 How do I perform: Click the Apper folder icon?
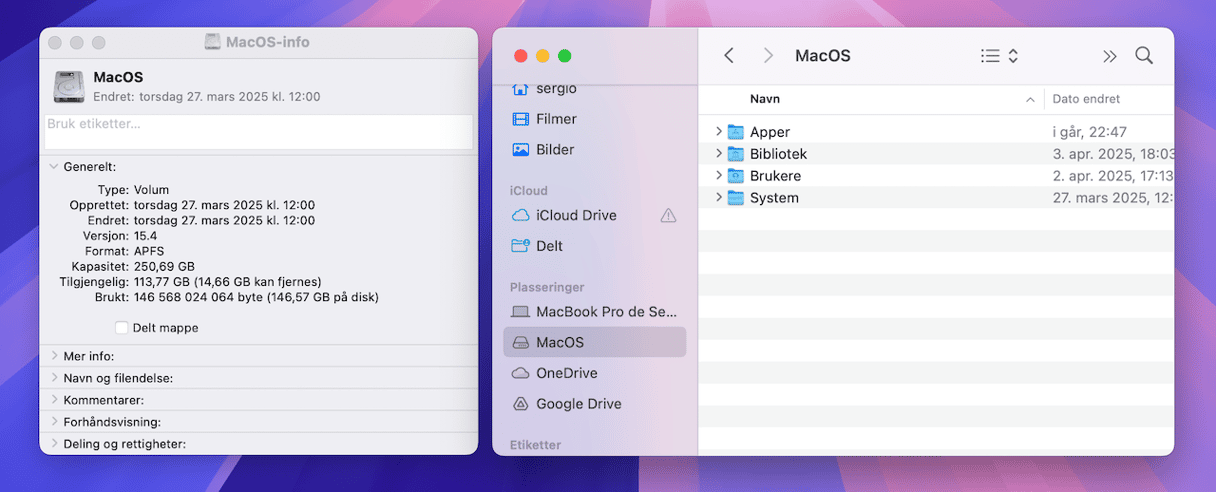tap(736, 132)
